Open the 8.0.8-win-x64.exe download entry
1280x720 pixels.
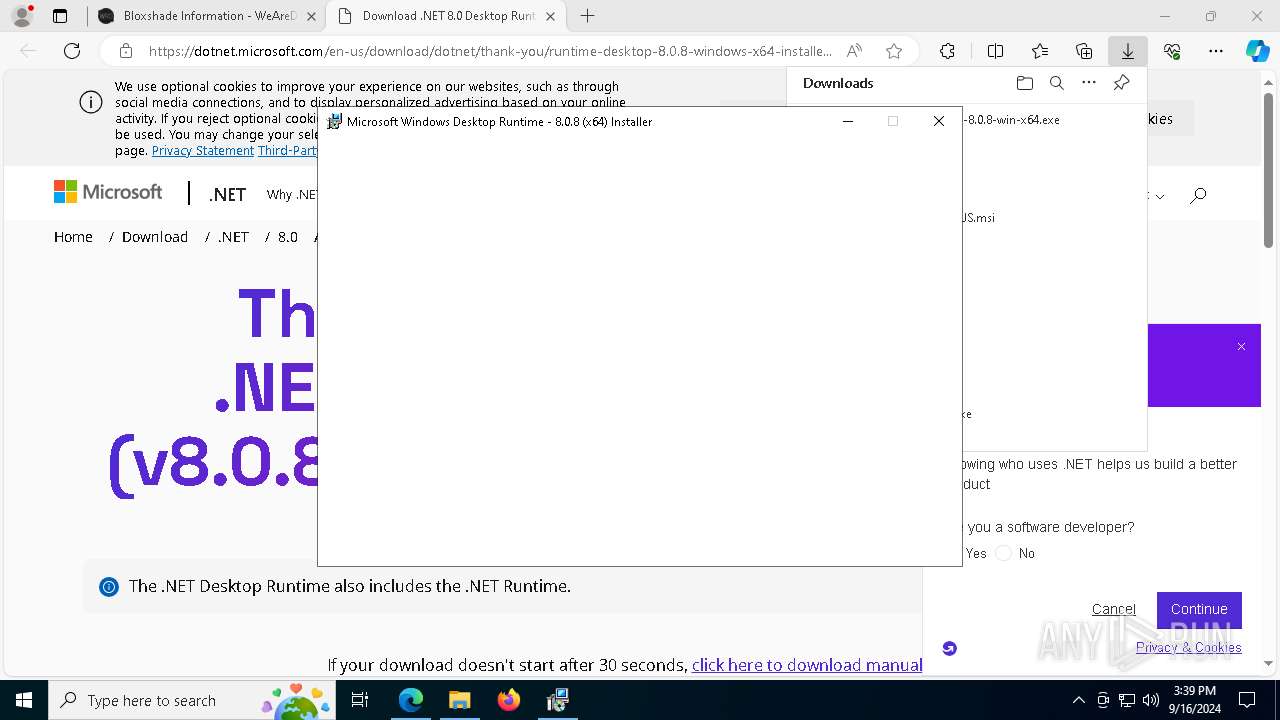1011,120
